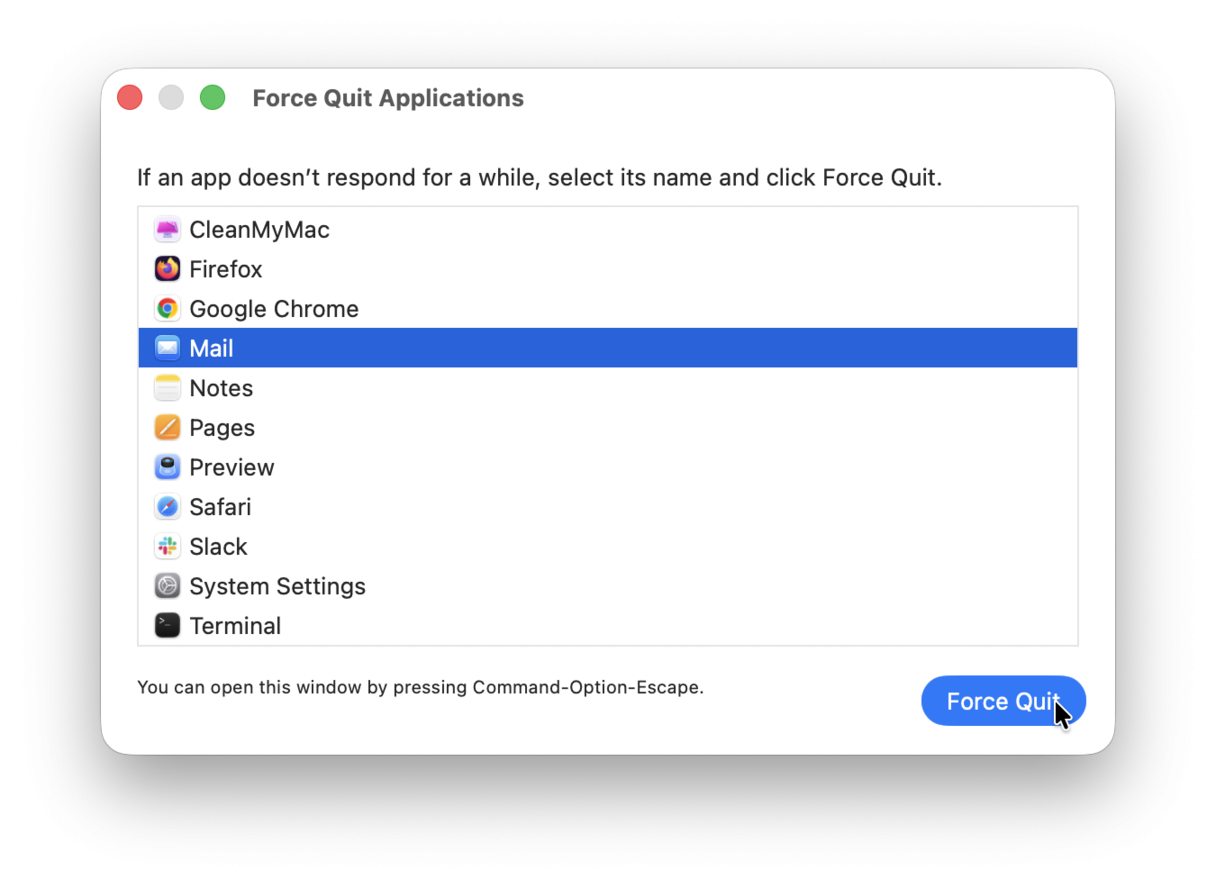1216x888 pixels.
Task: Click the Google Chrome icon
Action: 167,308
